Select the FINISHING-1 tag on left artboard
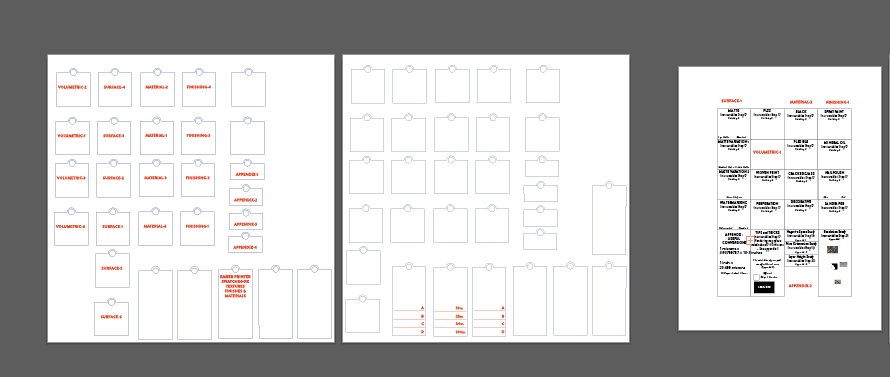The width and height of the screenshot is (890, 377). tap(197, 227)
